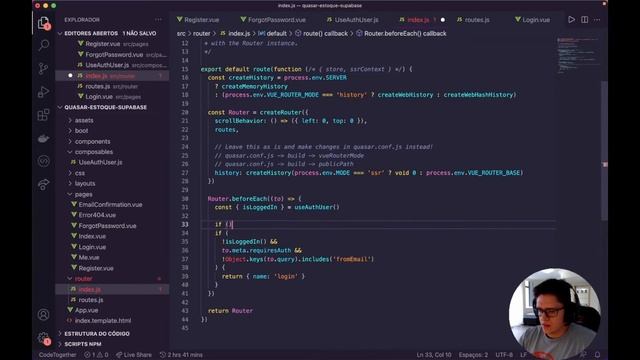This screenshot has width=640, height=360.
Task: Open the Run and Debug view
Action: 43,92
